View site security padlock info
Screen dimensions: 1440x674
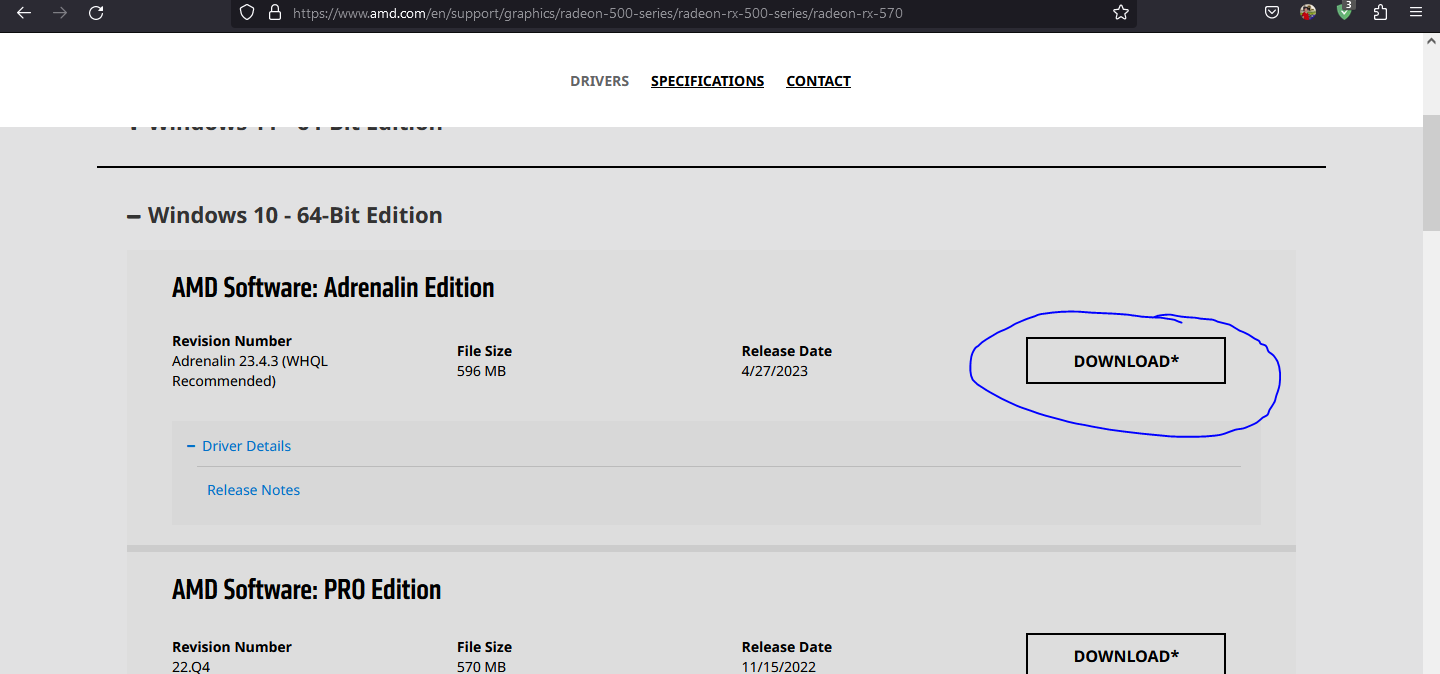(x=275, y=13)
